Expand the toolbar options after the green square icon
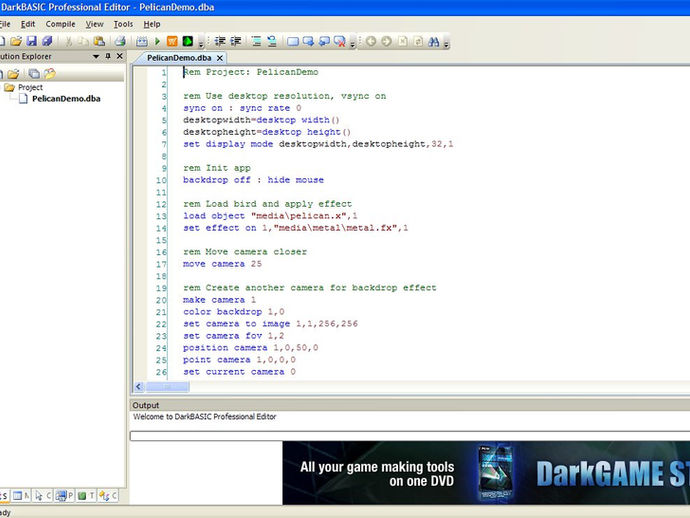The image size is (690, 518). 201,42
